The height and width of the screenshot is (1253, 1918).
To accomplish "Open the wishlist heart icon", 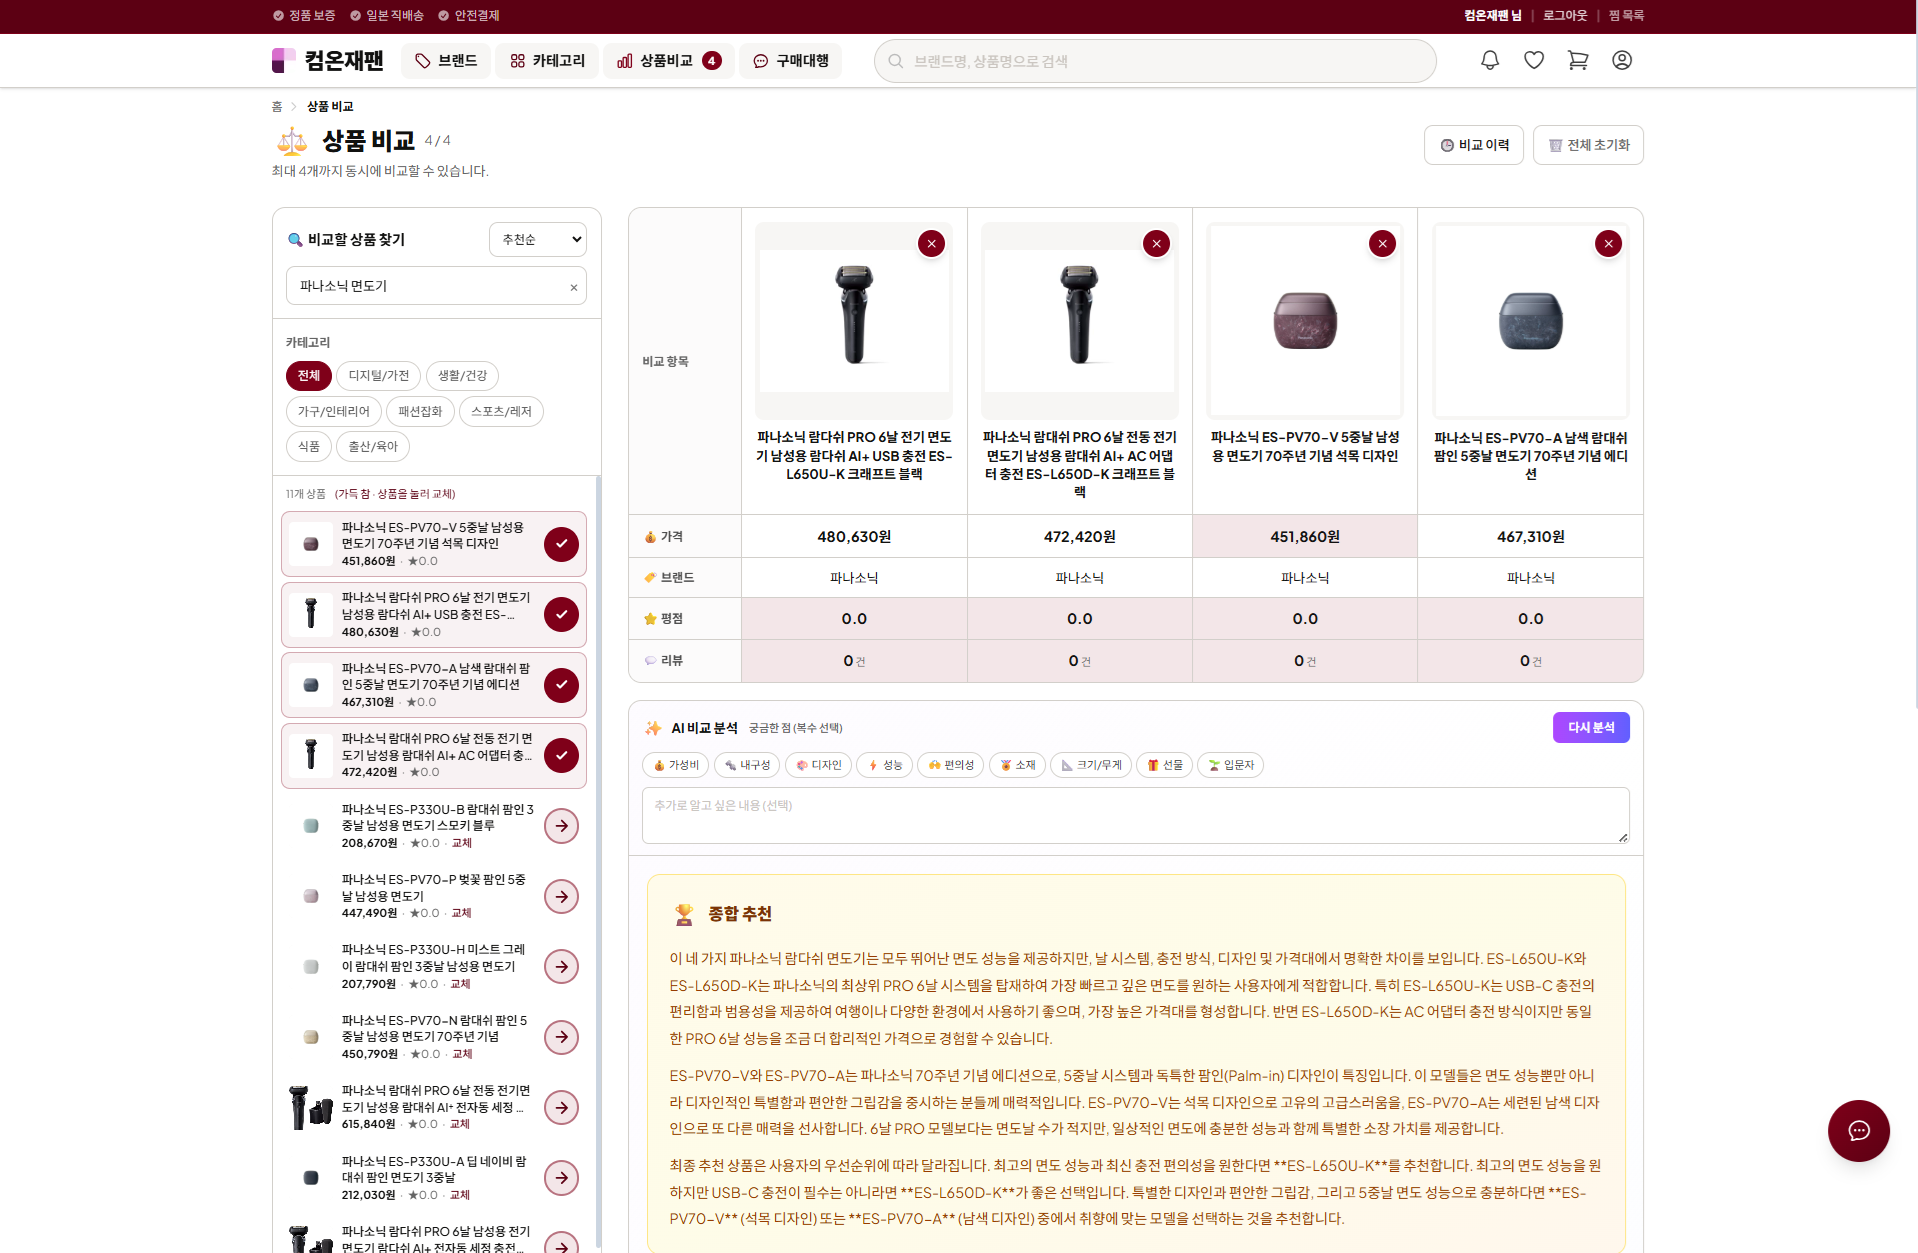I will 1533,61.
